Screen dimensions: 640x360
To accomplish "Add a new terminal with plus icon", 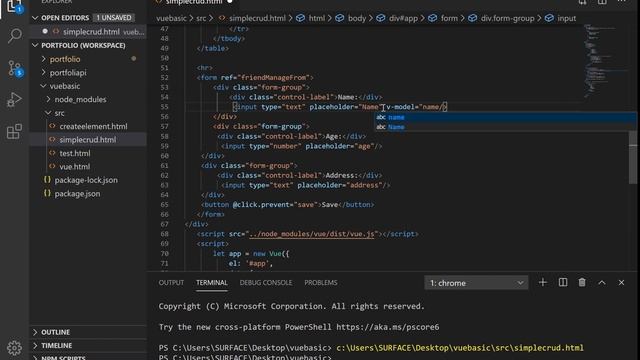I will point(542,282).
